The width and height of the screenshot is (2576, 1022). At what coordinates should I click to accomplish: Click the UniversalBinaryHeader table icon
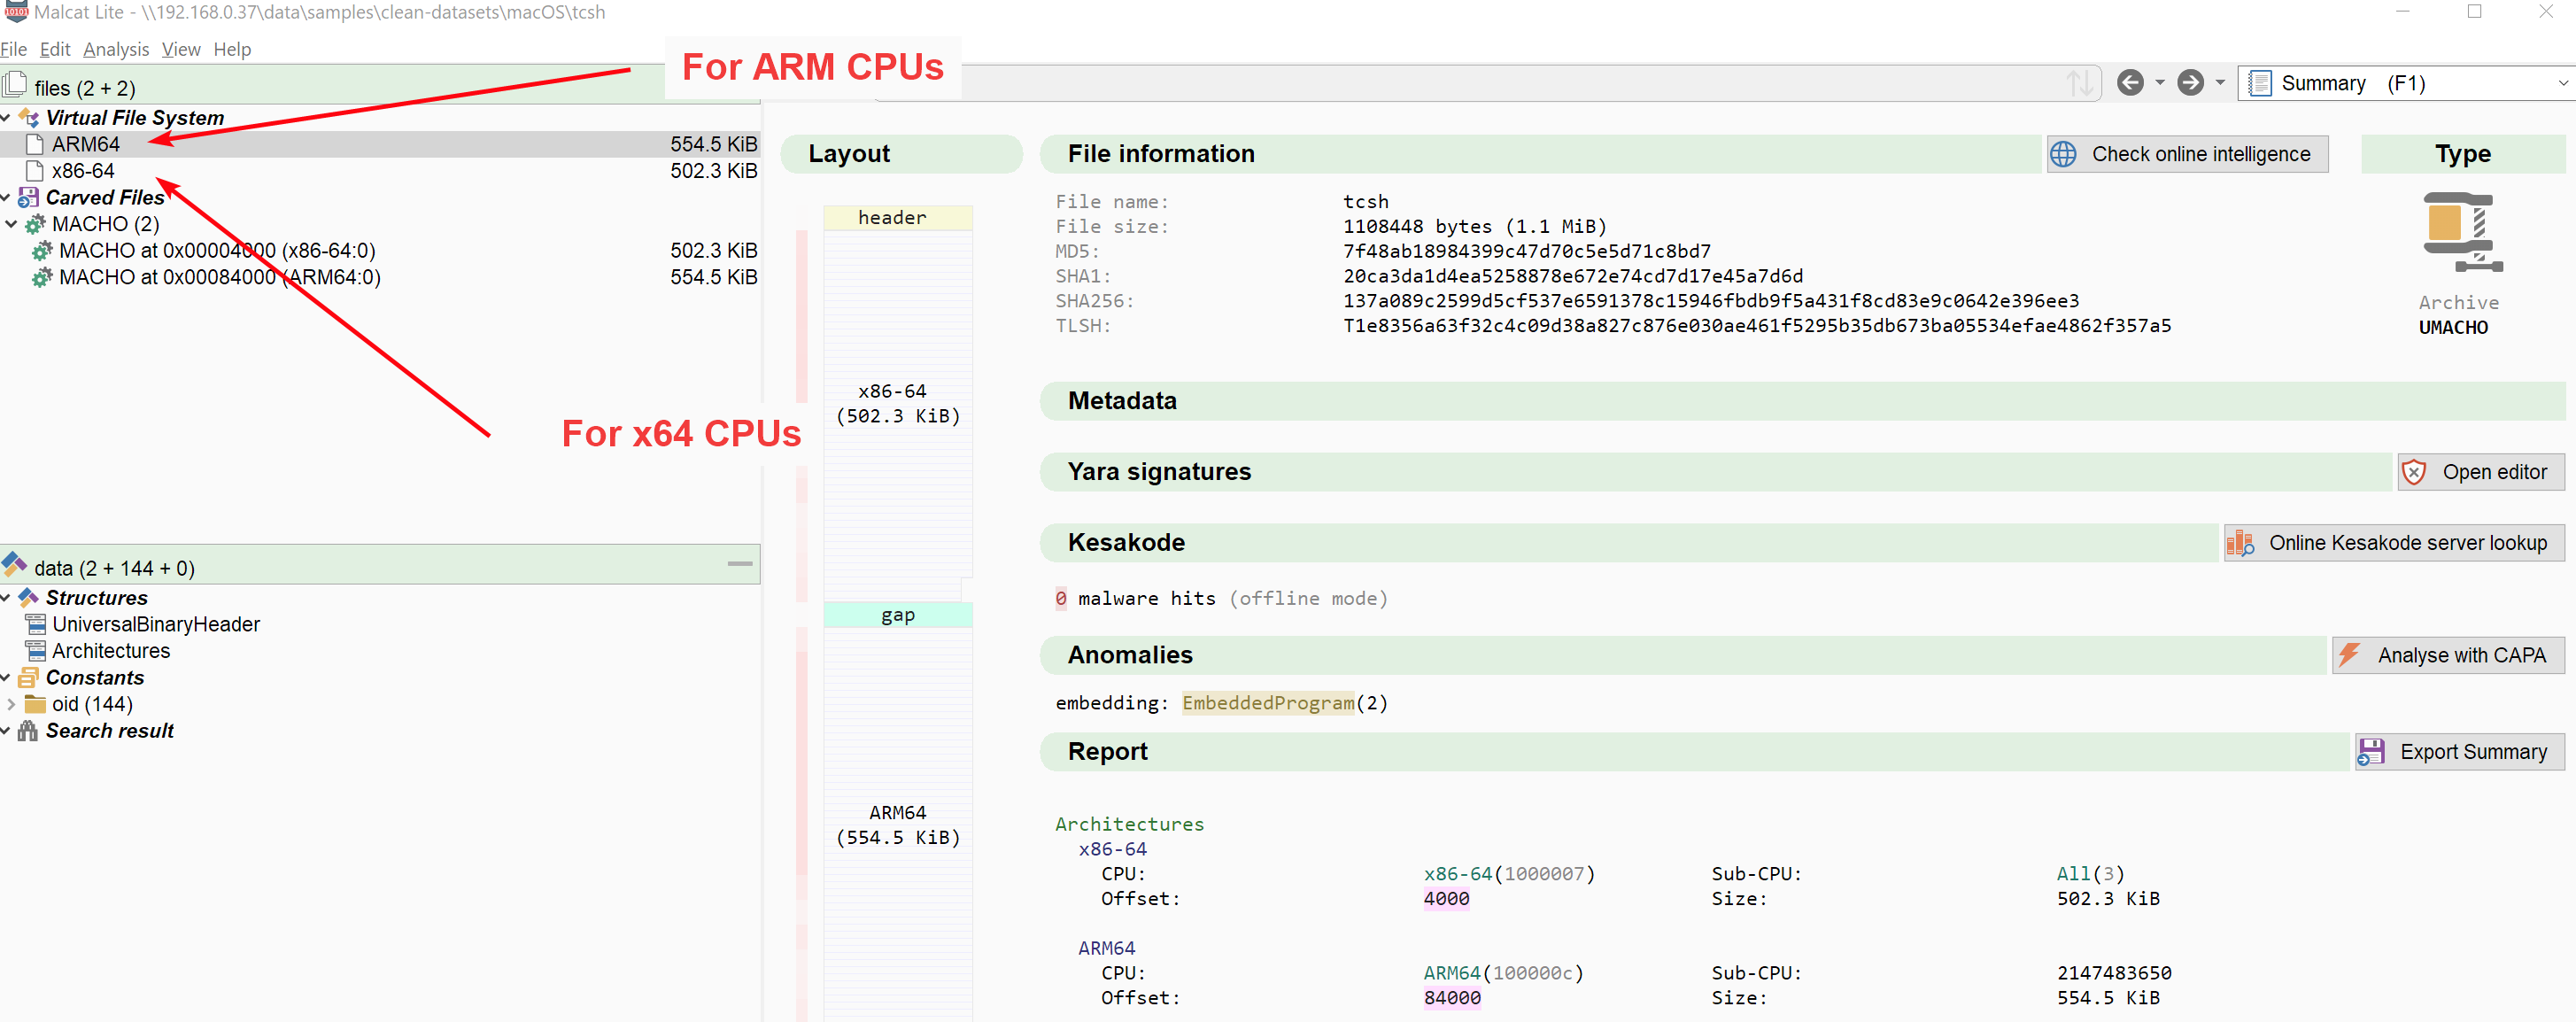click(x=36, y=624)
